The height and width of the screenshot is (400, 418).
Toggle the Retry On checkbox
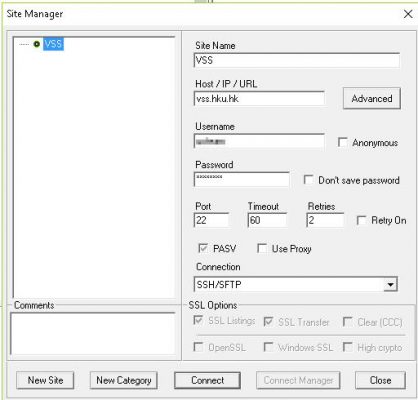362,220
